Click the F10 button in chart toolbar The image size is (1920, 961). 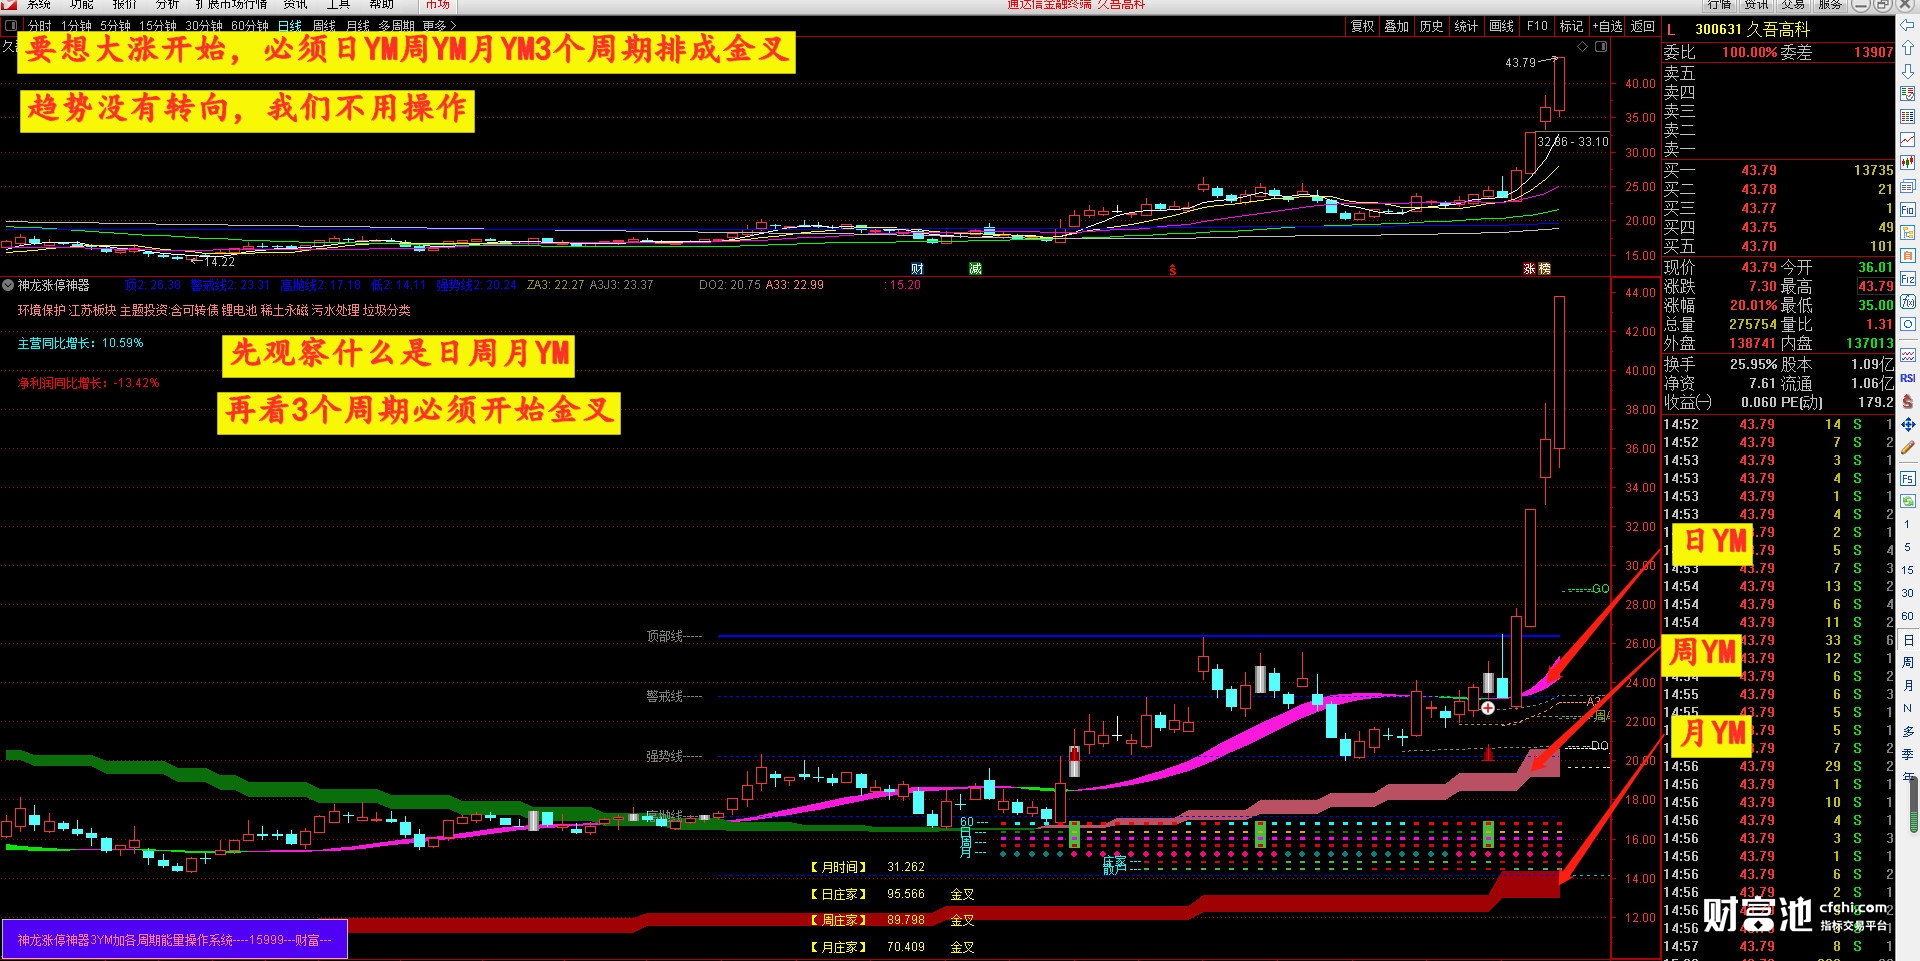1537,27
